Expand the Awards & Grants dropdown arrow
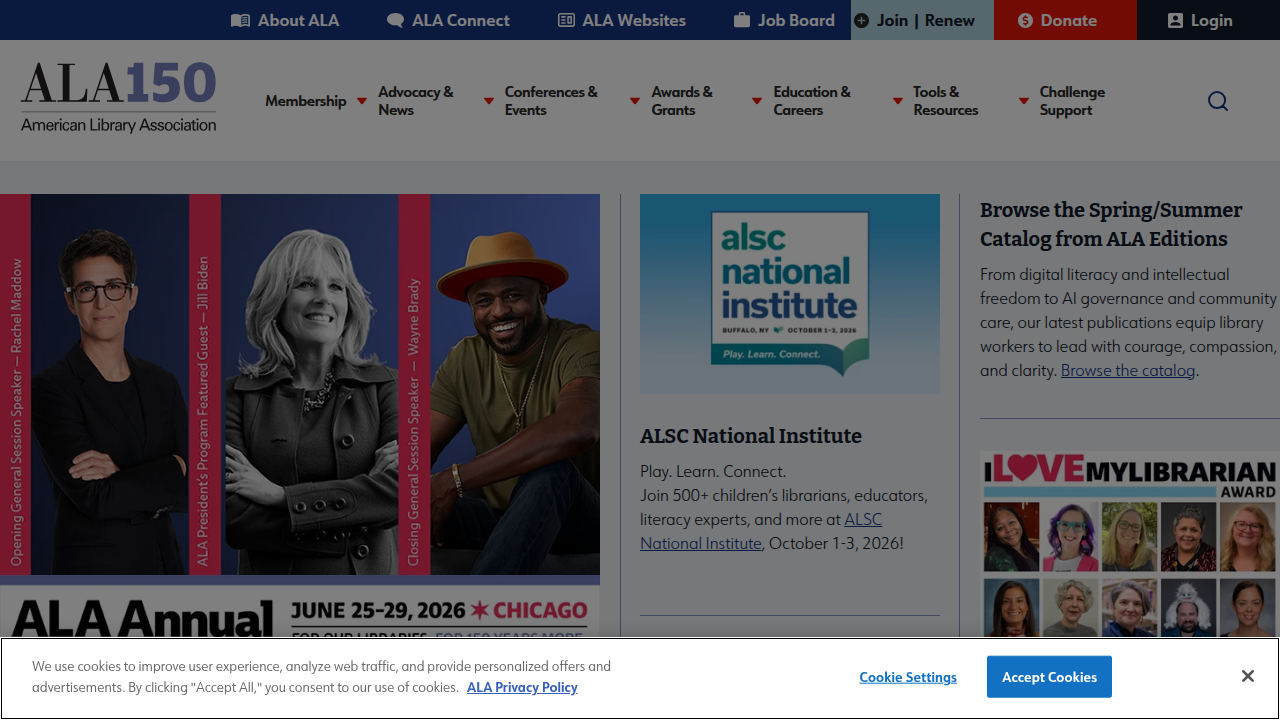The image size is (1280, 720). point(757,101)
